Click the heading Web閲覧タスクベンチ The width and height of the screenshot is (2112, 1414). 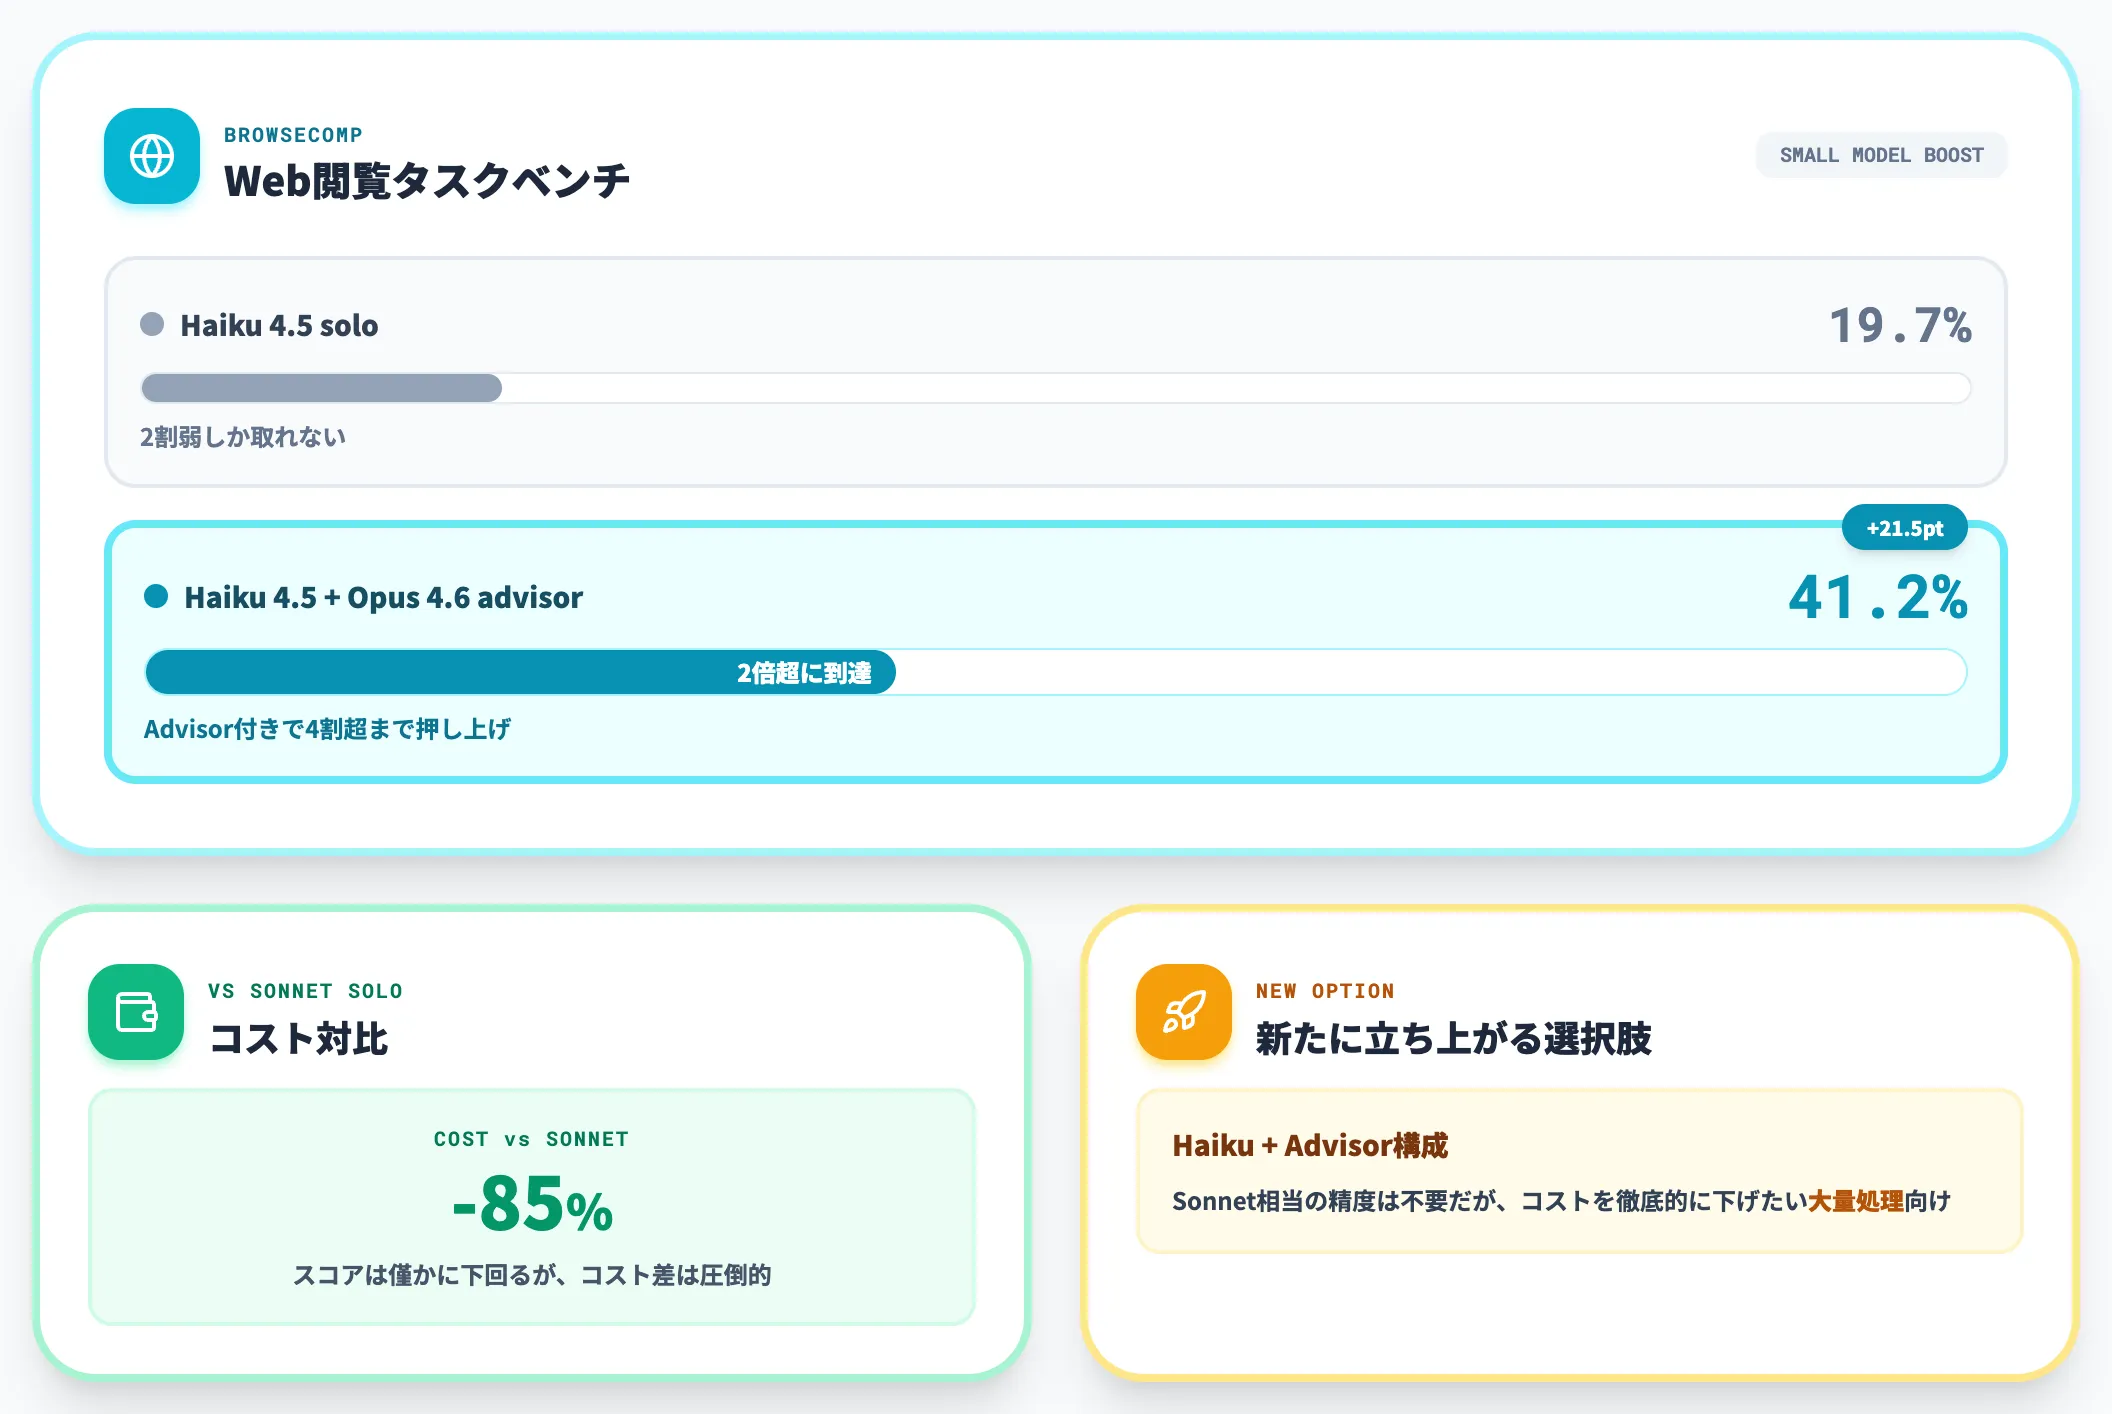[427, 181]
